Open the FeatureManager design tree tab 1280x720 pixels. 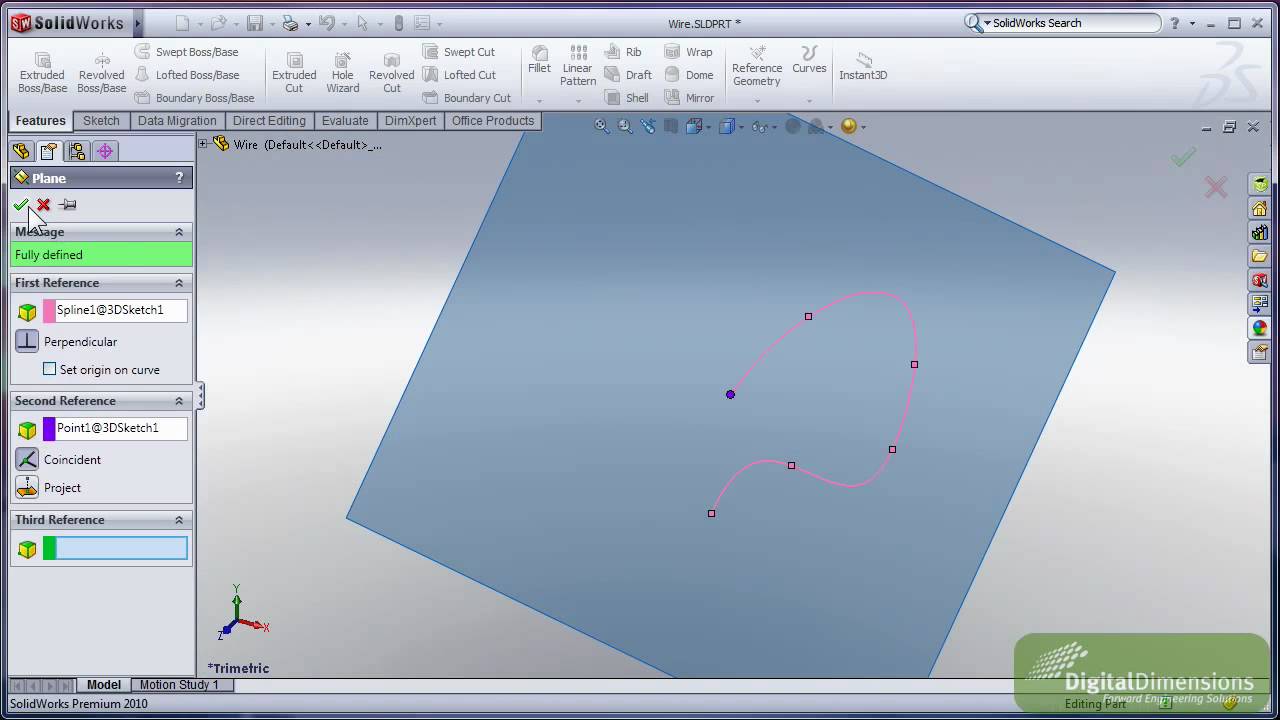(21, 151)
